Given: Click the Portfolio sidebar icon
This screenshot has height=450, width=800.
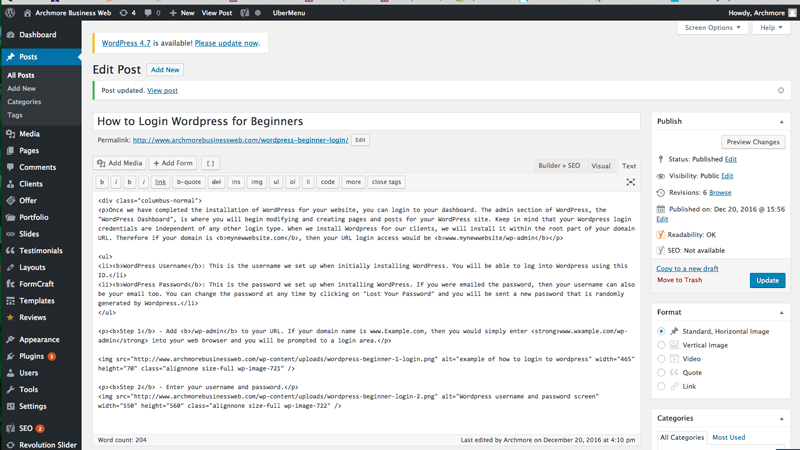Looking at the screenshot, I should 10,217.
